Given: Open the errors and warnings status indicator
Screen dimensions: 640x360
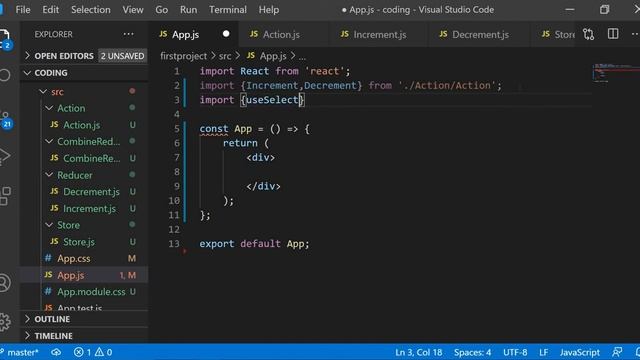Looking at the screenshot, I should coord(93,352).
